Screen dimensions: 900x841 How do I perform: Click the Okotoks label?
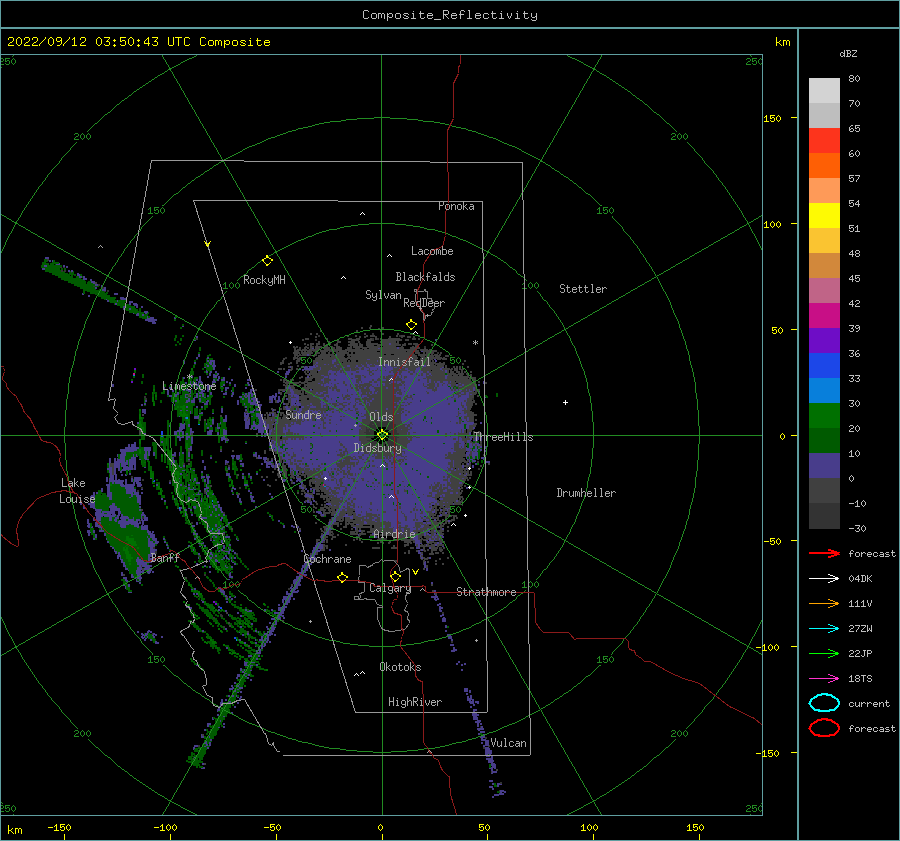pos(400,667)
